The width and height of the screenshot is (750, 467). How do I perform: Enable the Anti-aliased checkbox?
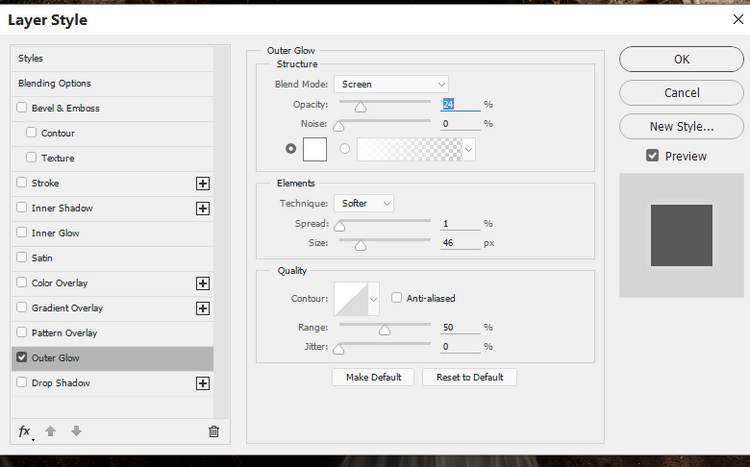click(397, 298)
